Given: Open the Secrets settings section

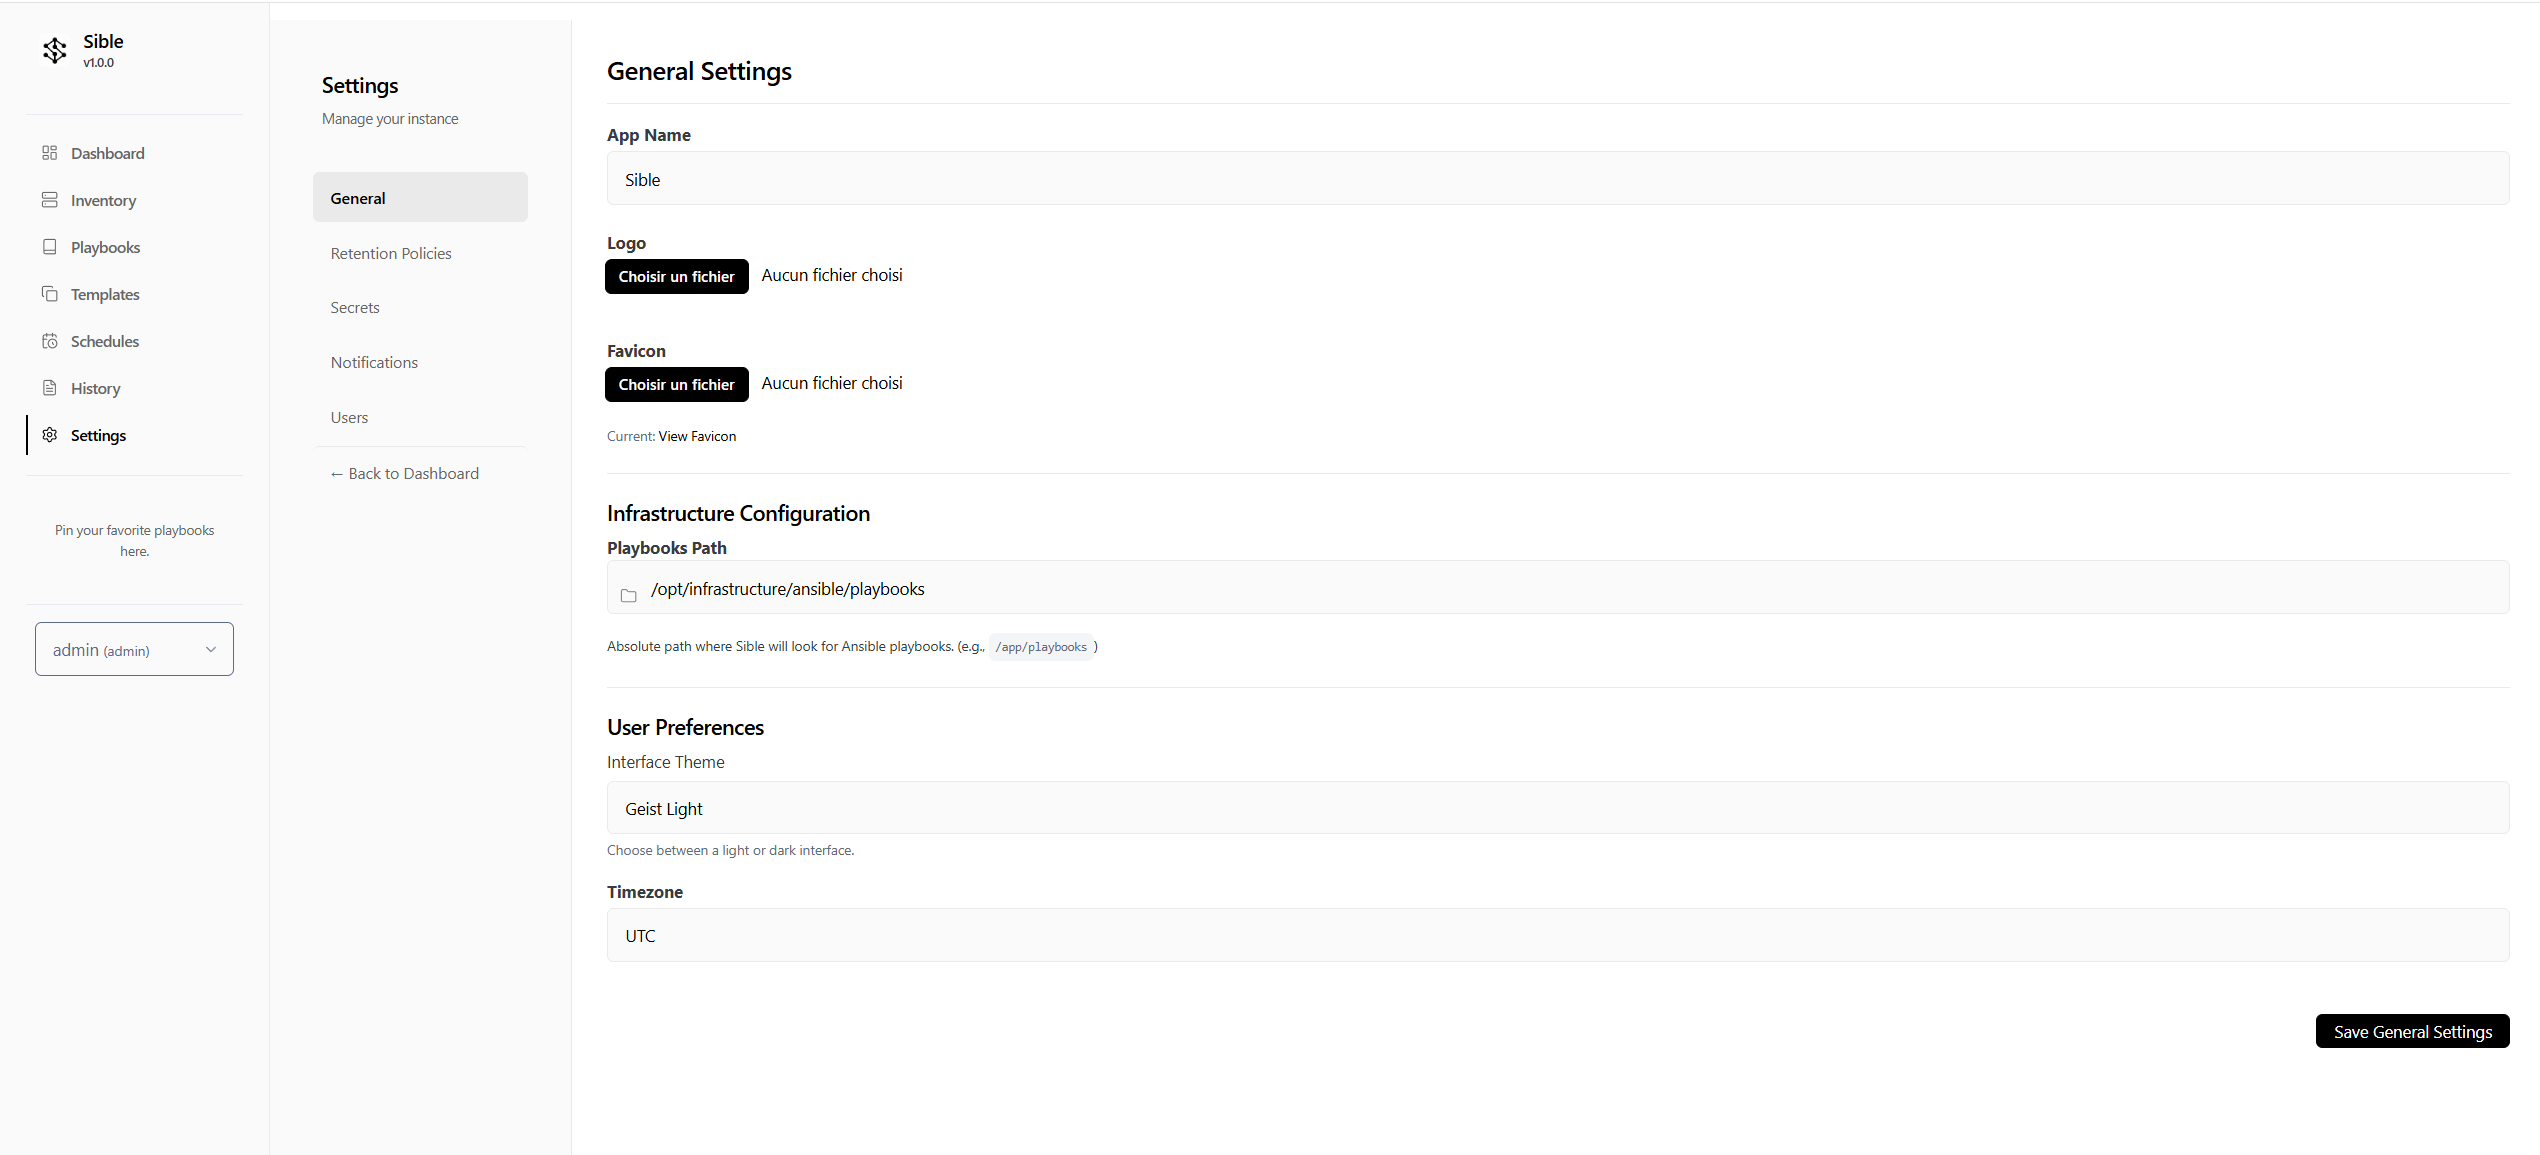Looking at the screenshot, I should pyautogui.click(x=355, y=307).
